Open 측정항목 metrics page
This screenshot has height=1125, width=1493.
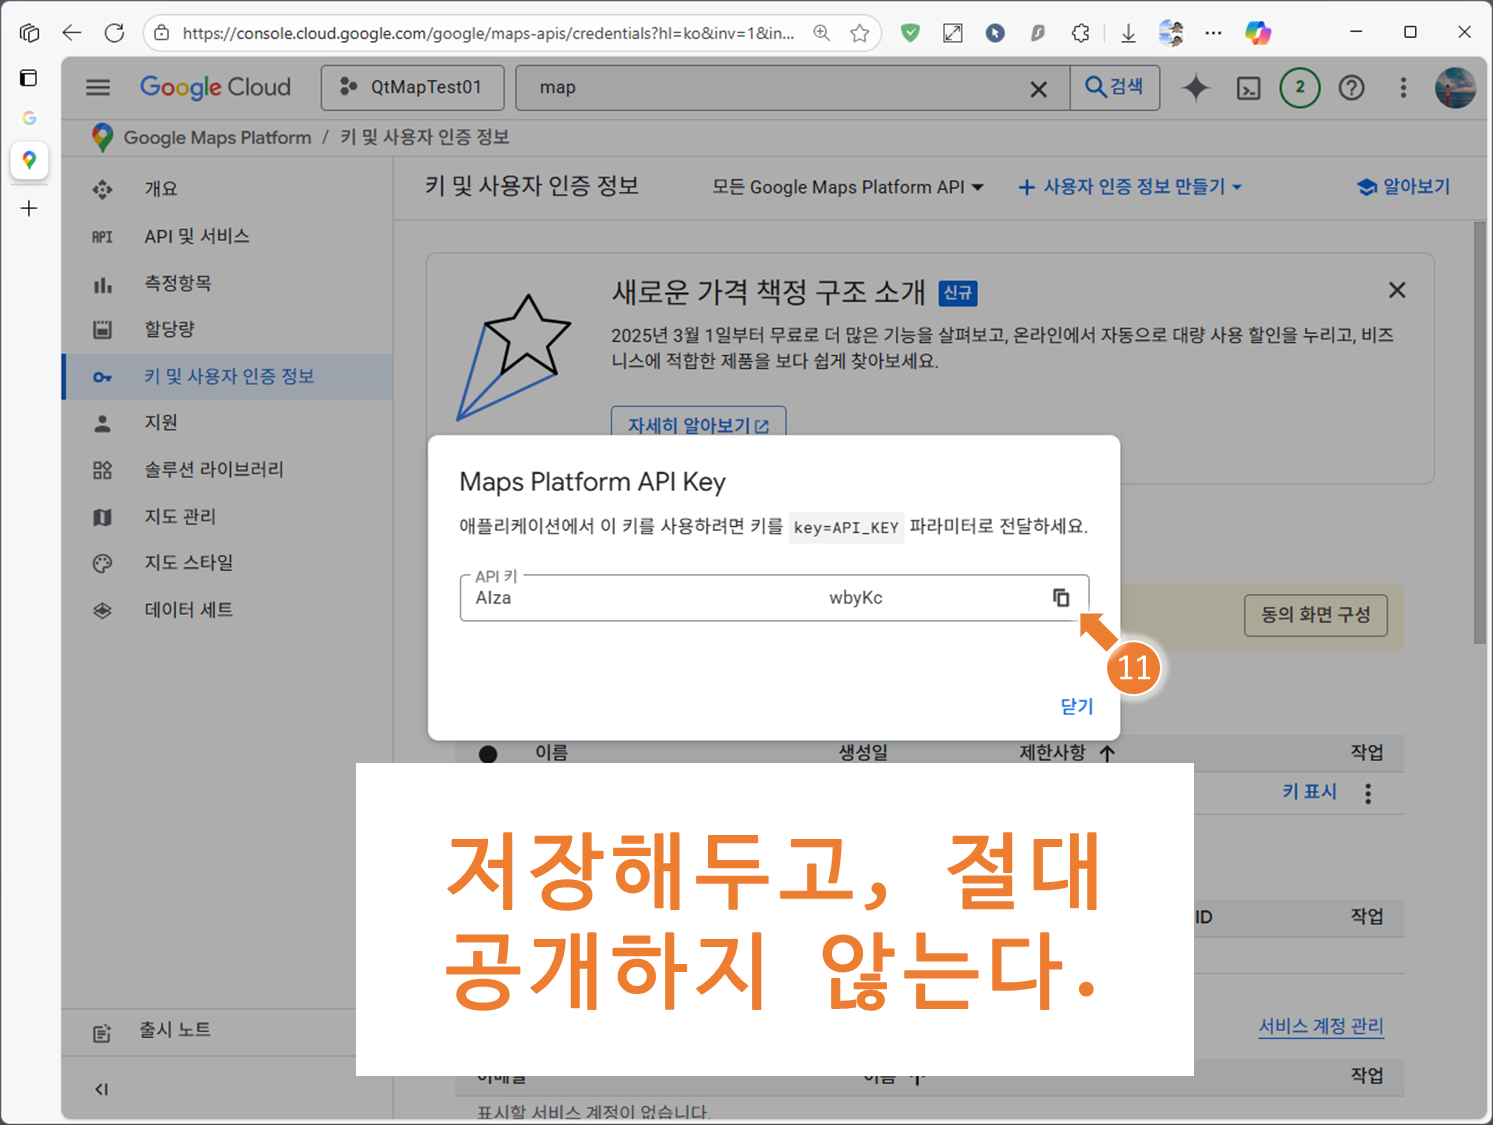tap(227, 283)
